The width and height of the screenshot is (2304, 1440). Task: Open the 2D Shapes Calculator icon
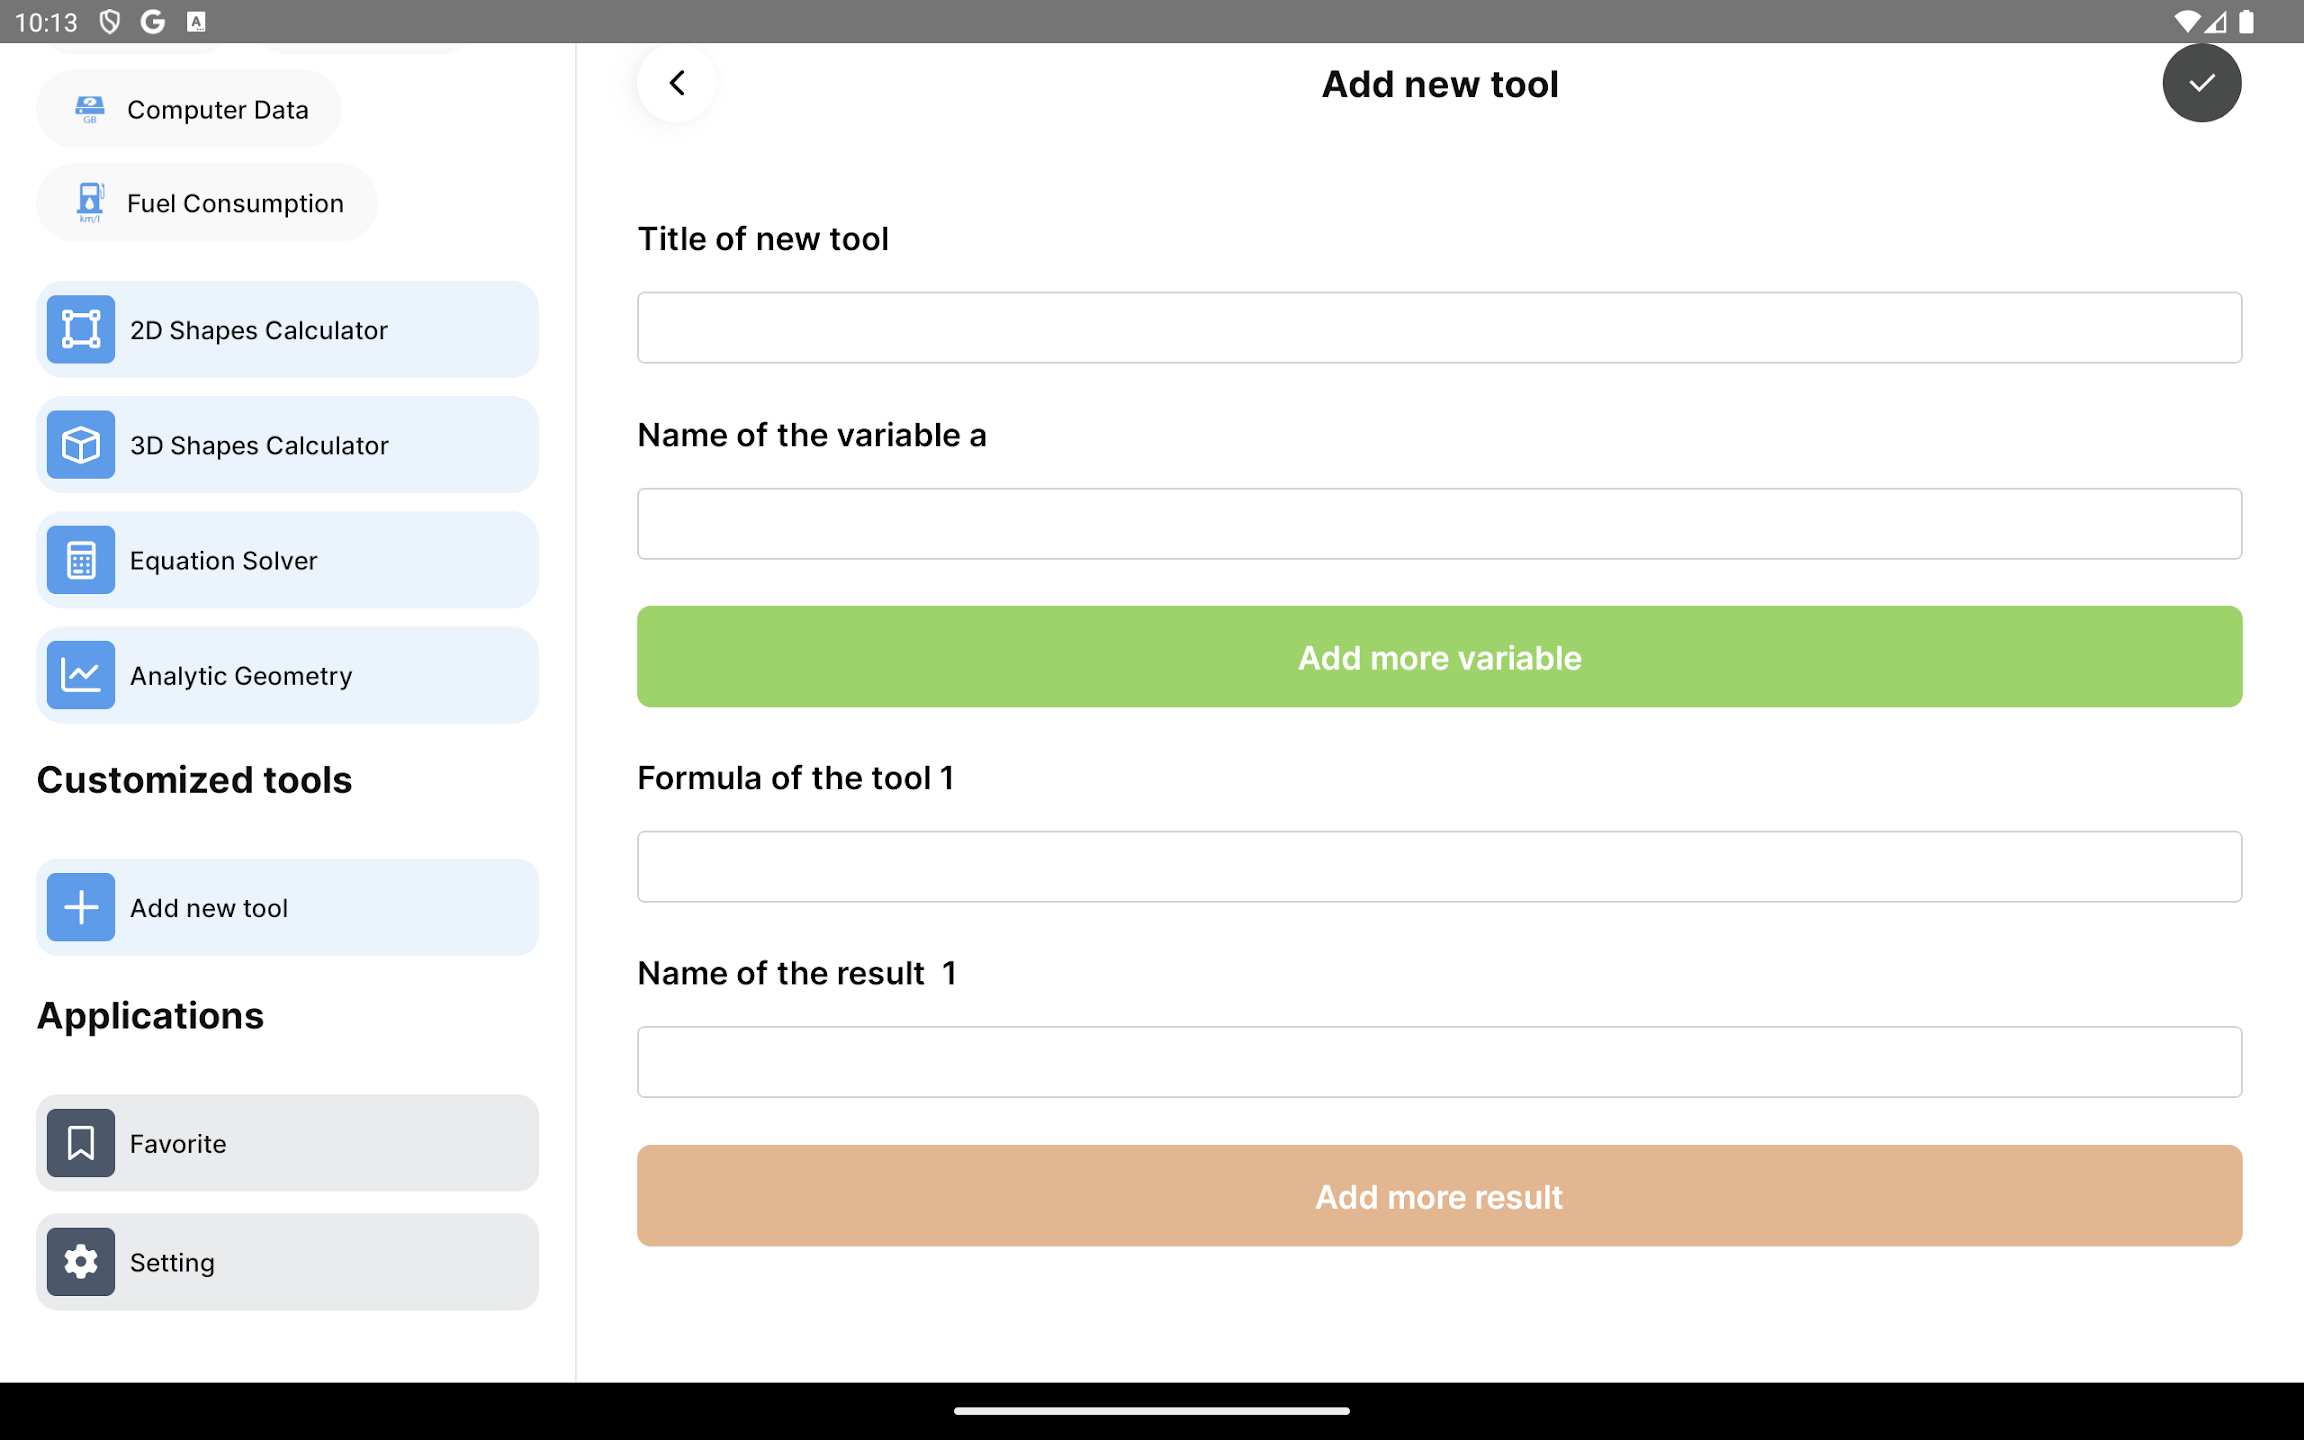click(81, 329)
